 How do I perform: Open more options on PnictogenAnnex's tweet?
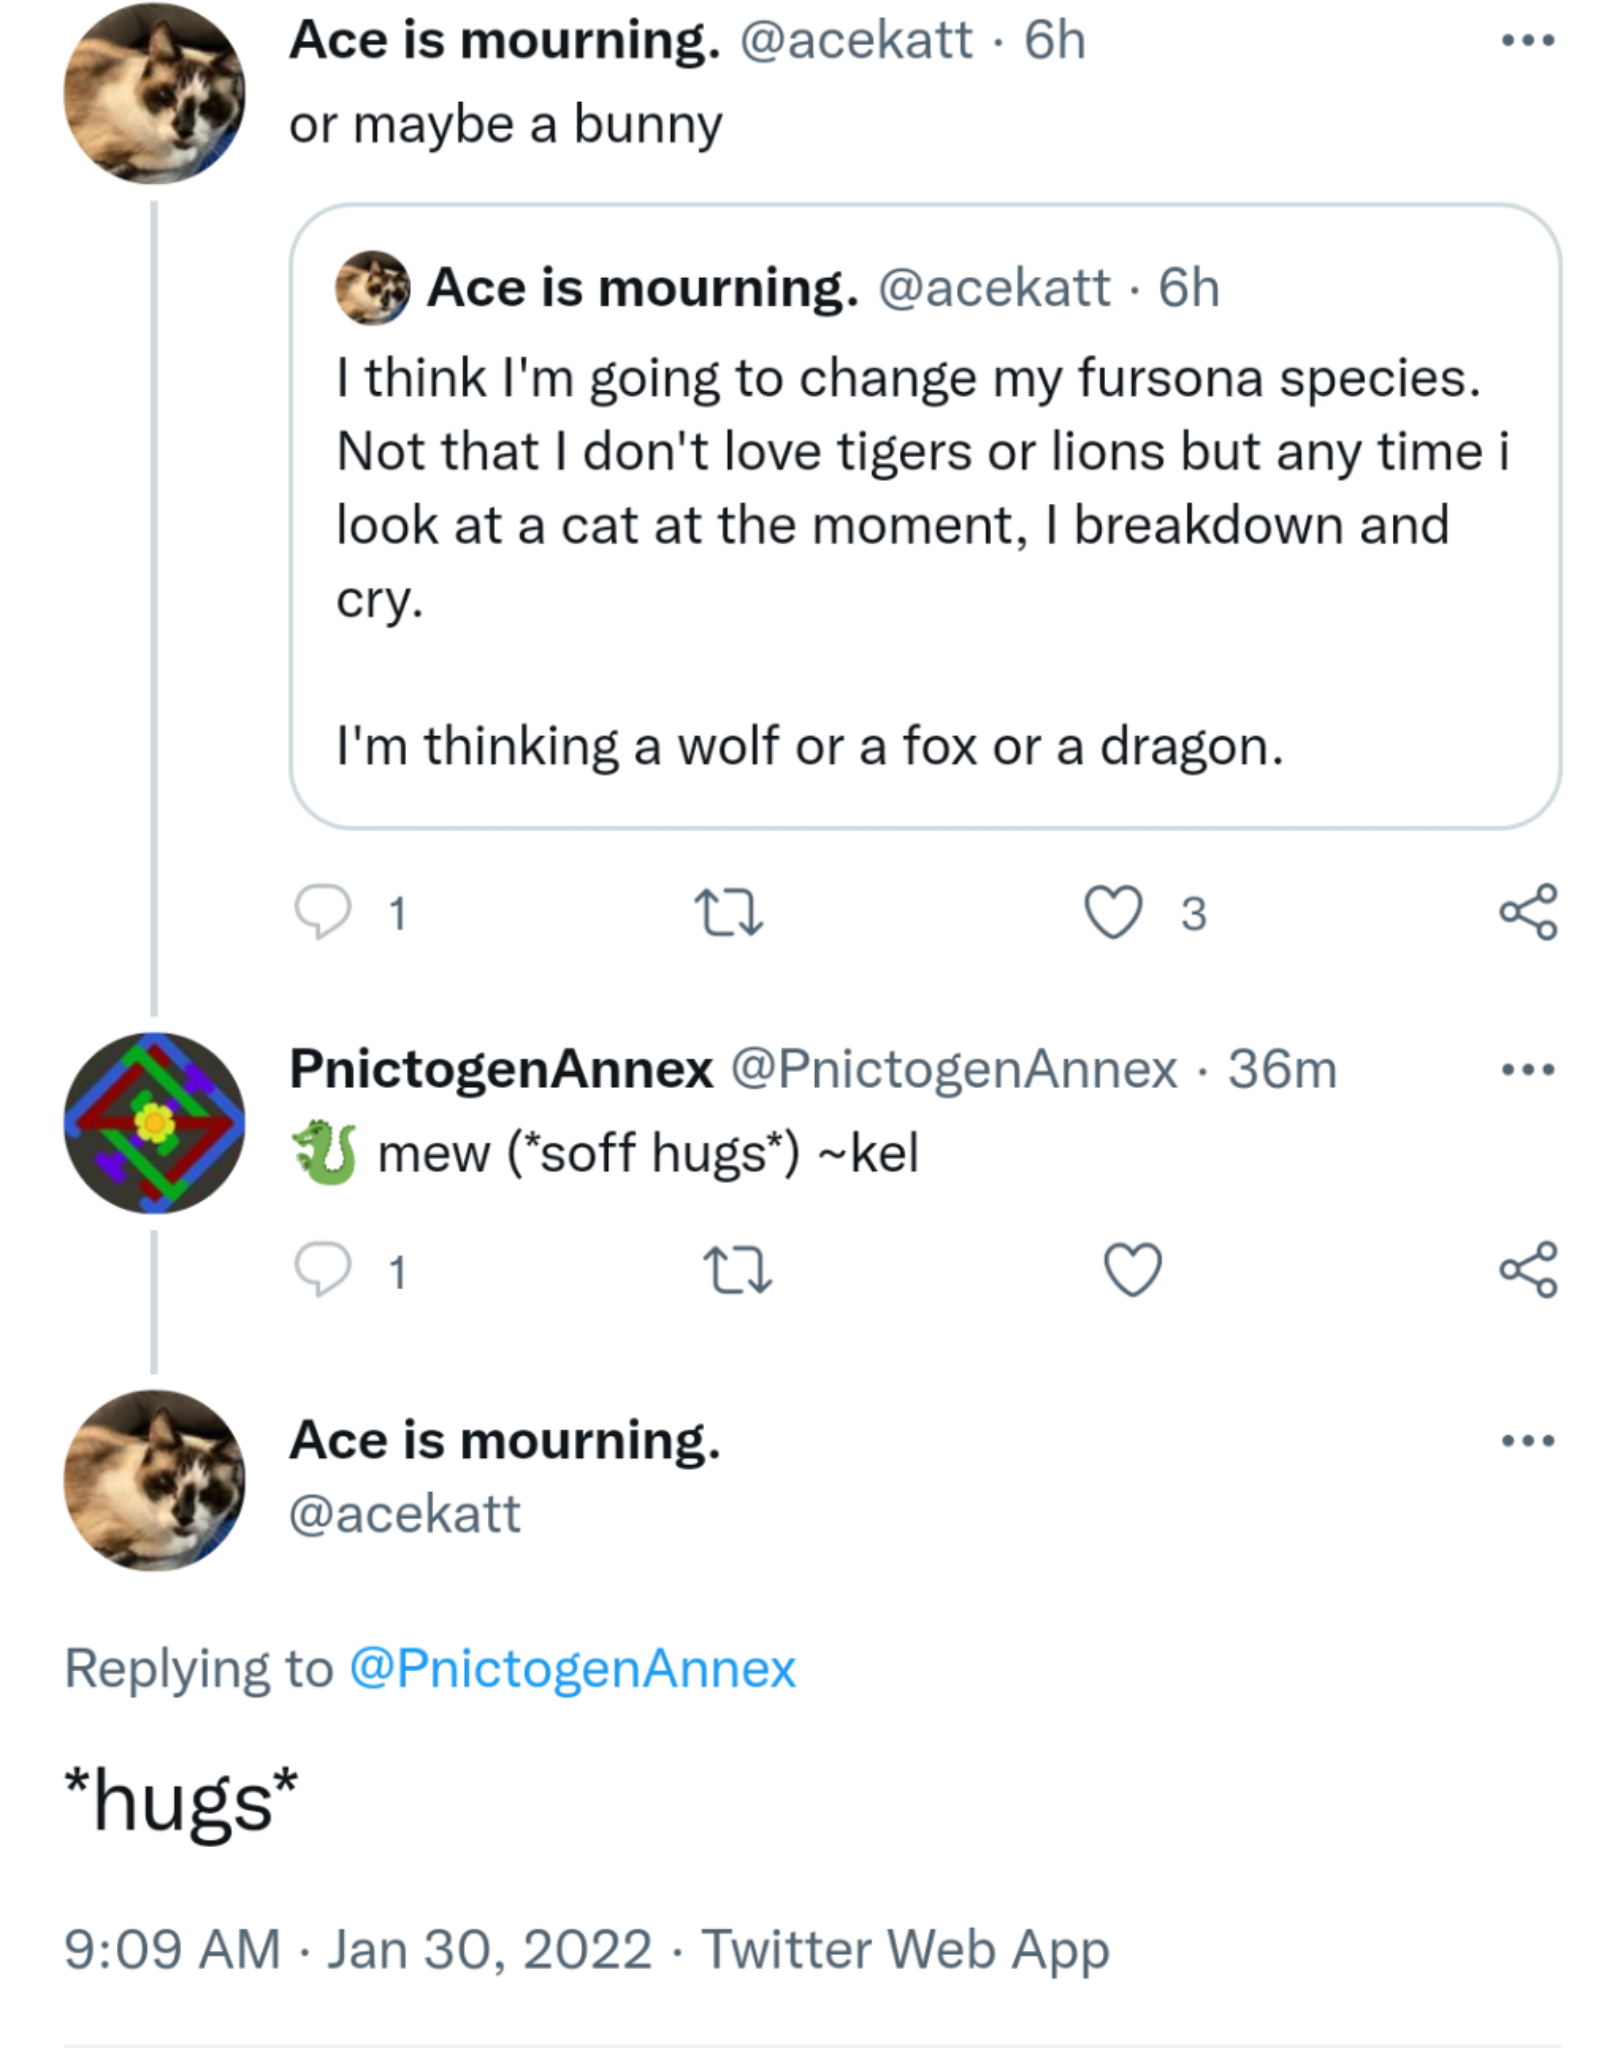1528,1069
